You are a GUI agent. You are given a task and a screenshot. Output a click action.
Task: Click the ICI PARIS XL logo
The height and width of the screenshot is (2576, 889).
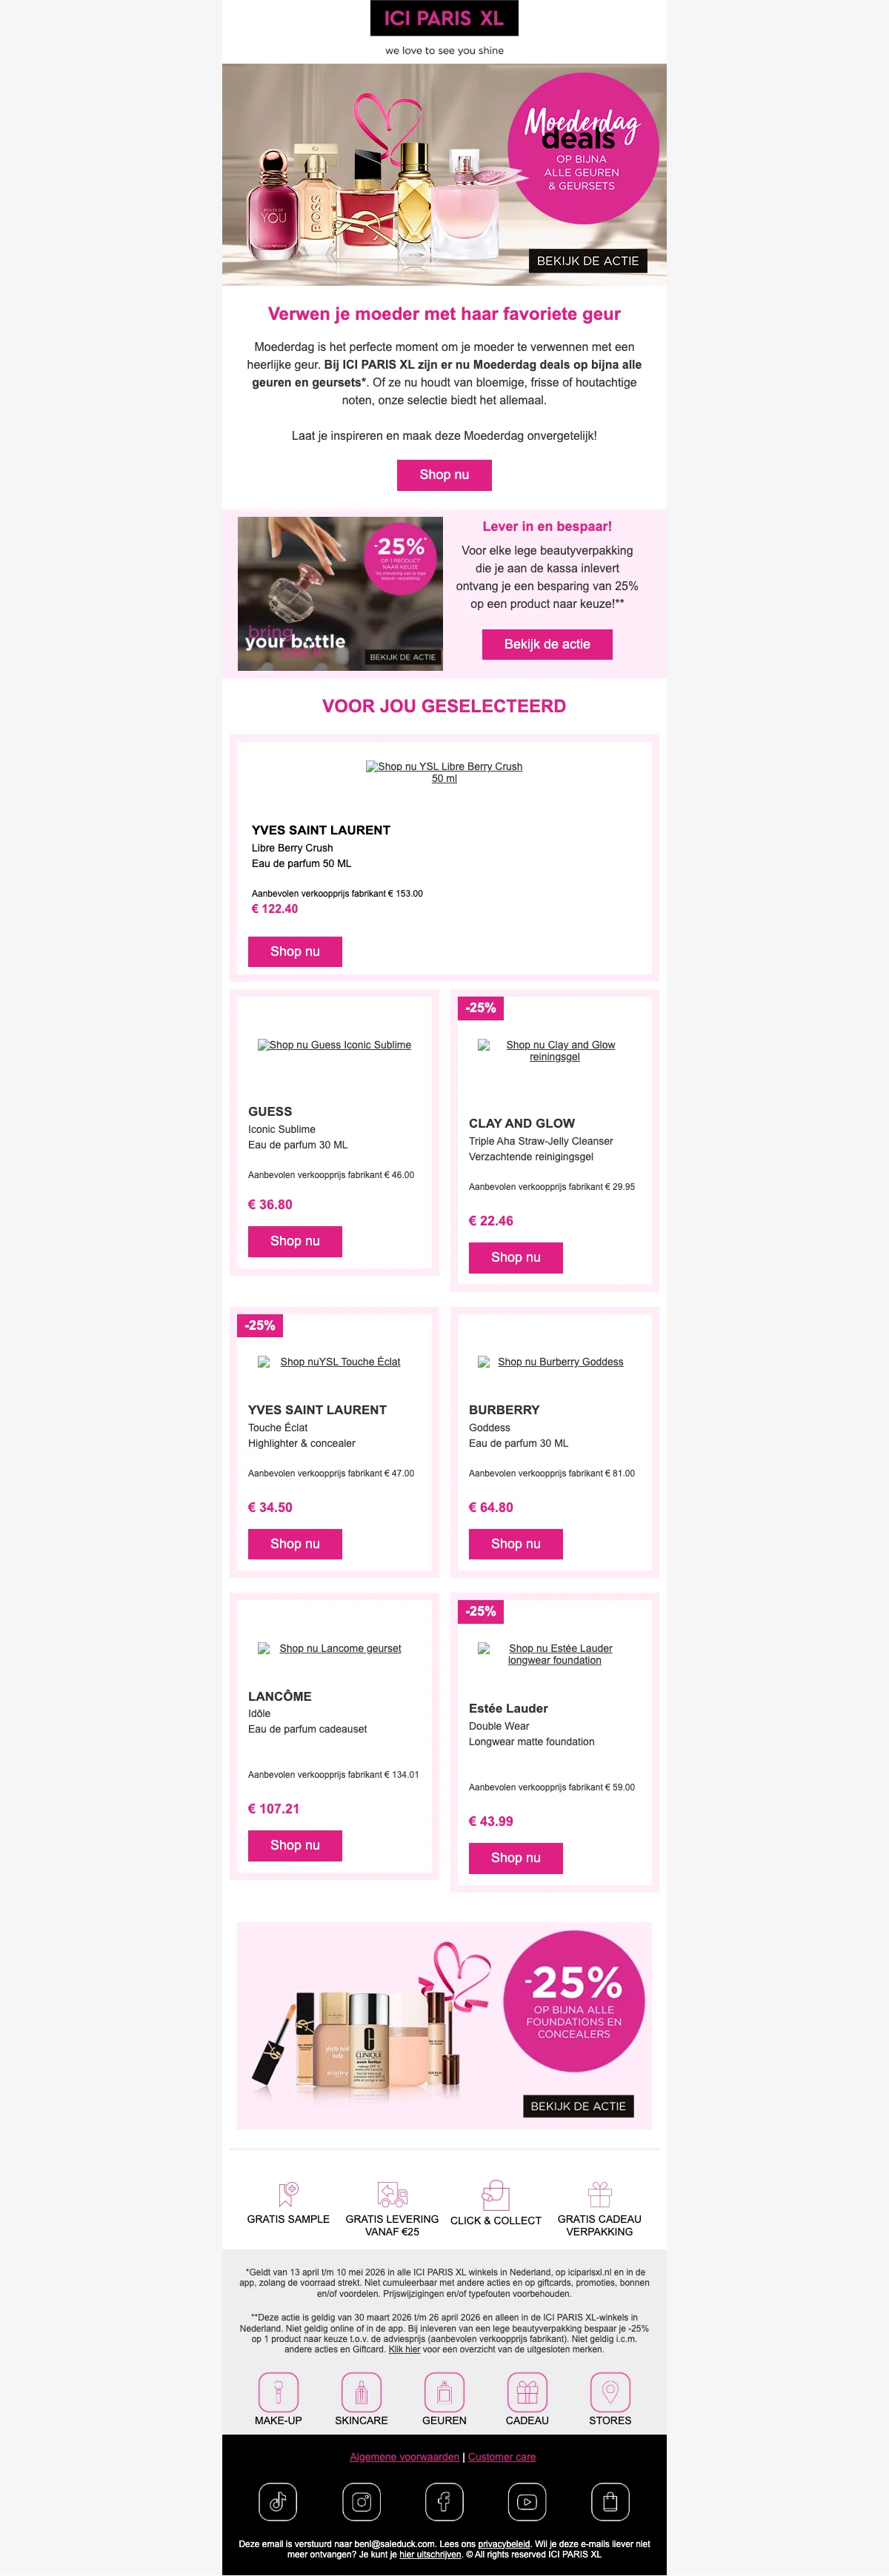(444, 19)
